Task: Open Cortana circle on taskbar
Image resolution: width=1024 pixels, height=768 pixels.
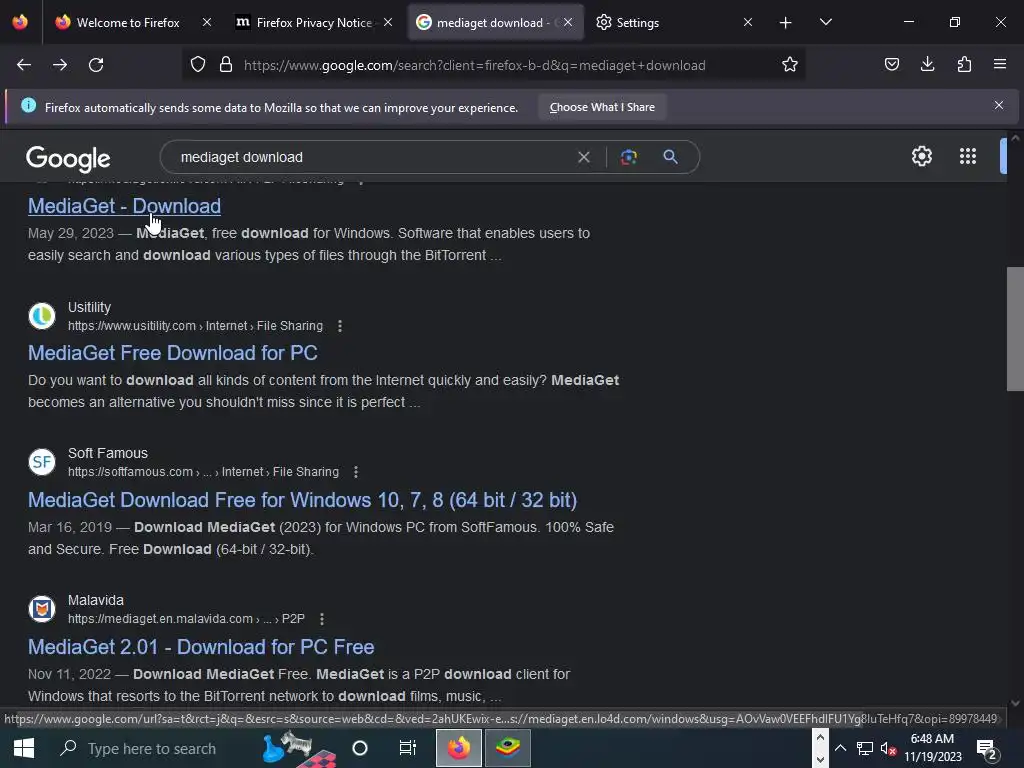Action: point(360,748)
